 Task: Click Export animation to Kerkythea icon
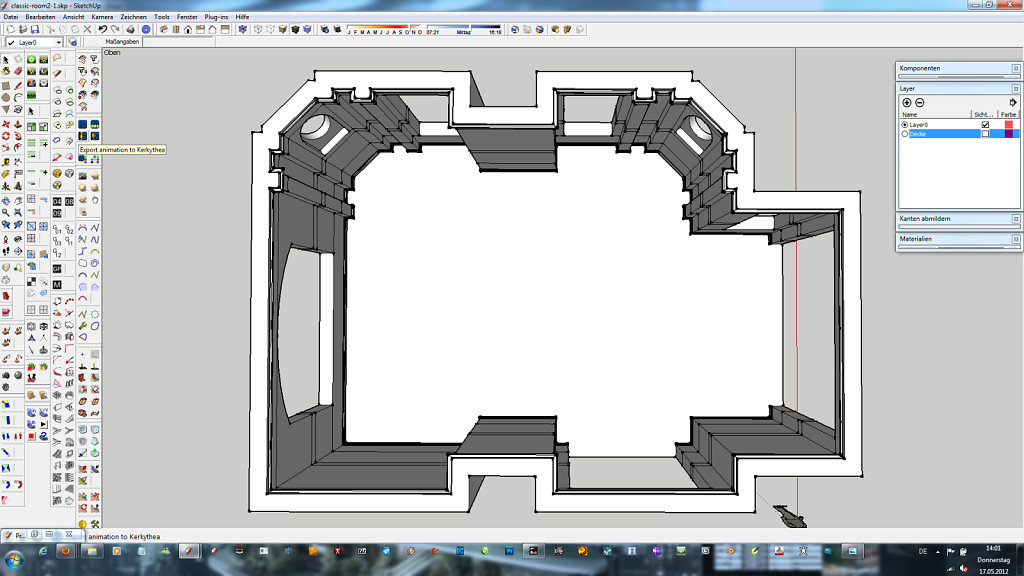click(x=83, y=136)
